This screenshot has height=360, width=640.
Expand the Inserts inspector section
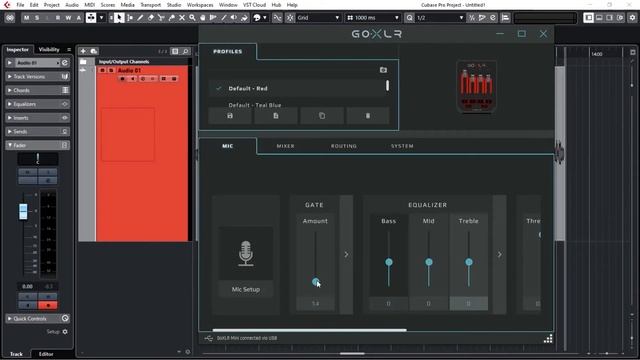tap(37, 118)
